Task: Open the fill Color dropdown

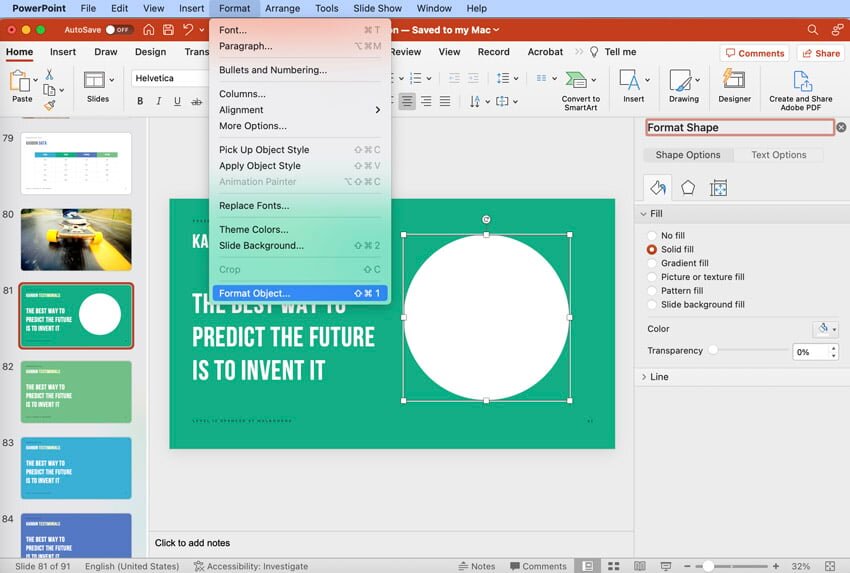Action: tap(825, 329)
